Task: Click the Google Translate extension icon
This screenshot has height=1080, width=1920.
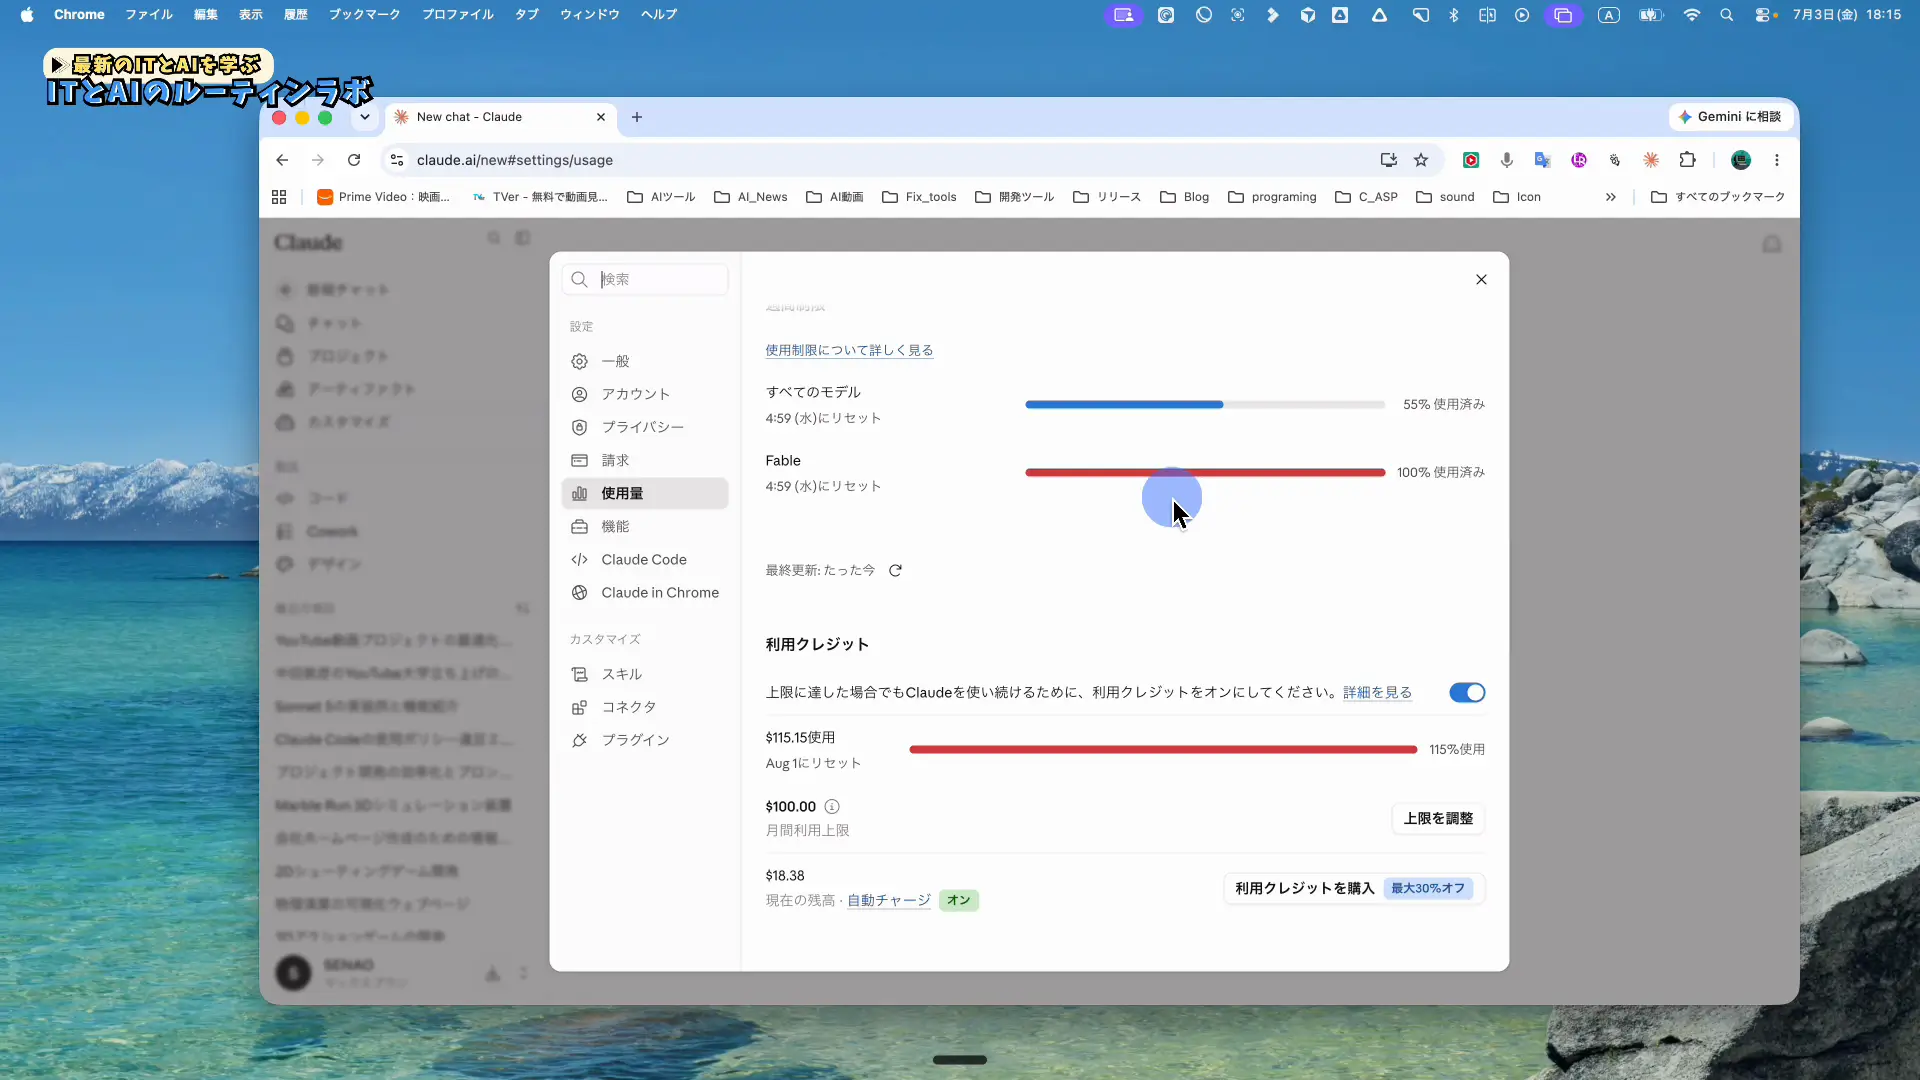Action: point(1543,160)
